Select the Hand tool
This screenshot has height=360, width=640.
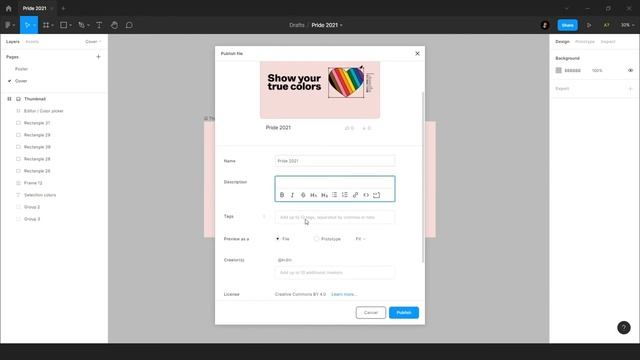(x=114, y=25)
